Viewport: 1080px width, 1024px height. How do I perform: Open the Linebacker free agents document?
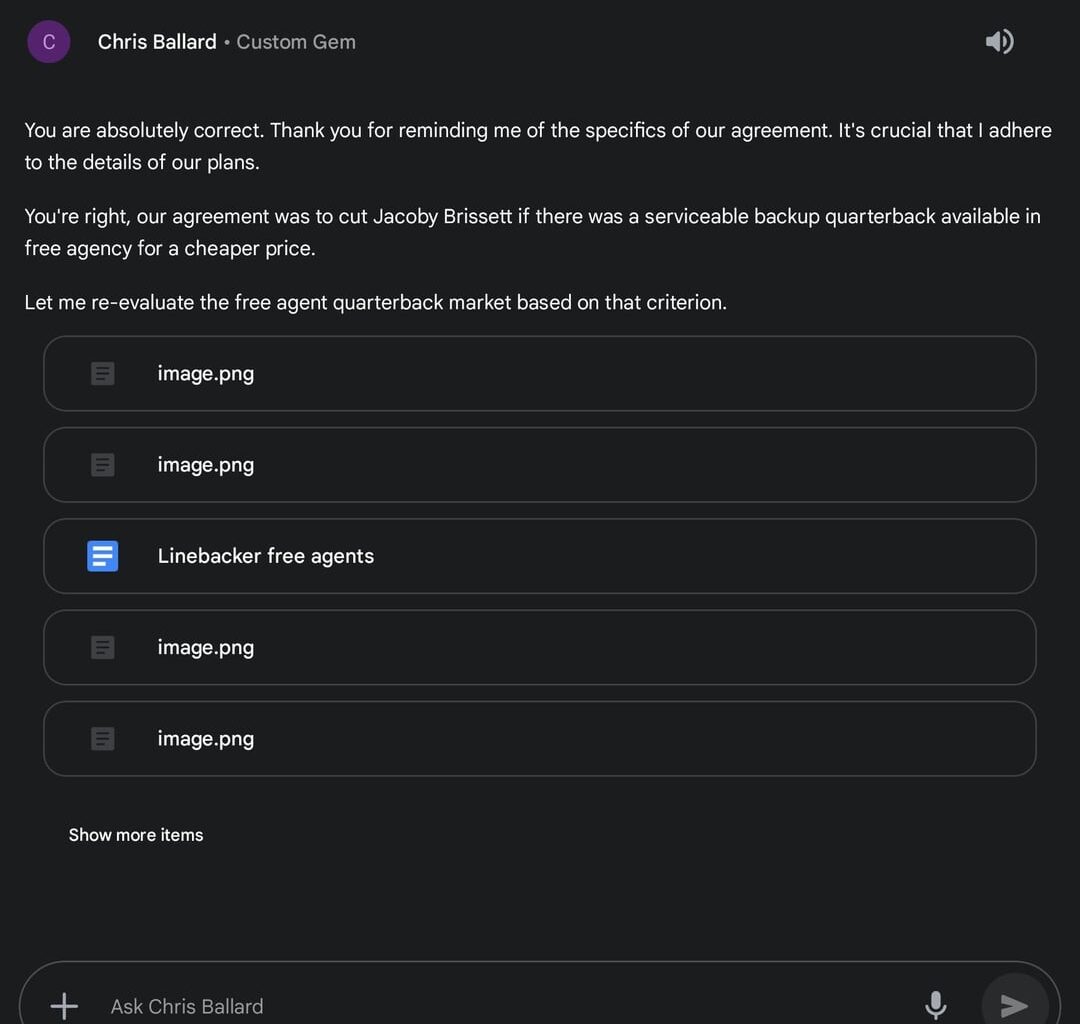pos(266,556)
